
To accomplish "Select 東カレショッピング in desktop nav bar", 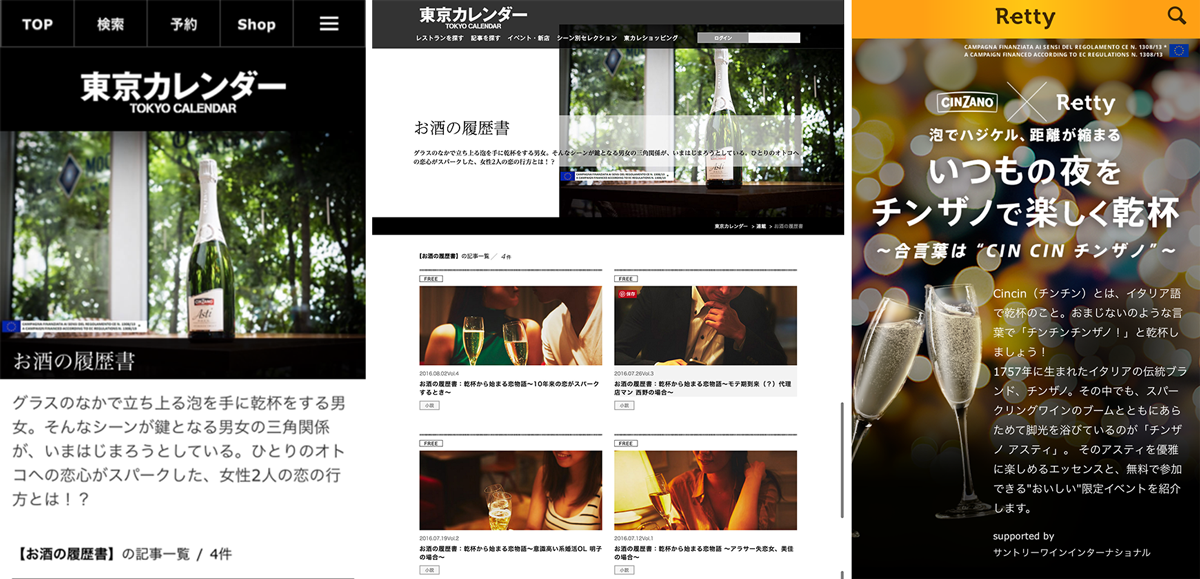I will click(x=651, y=38).
